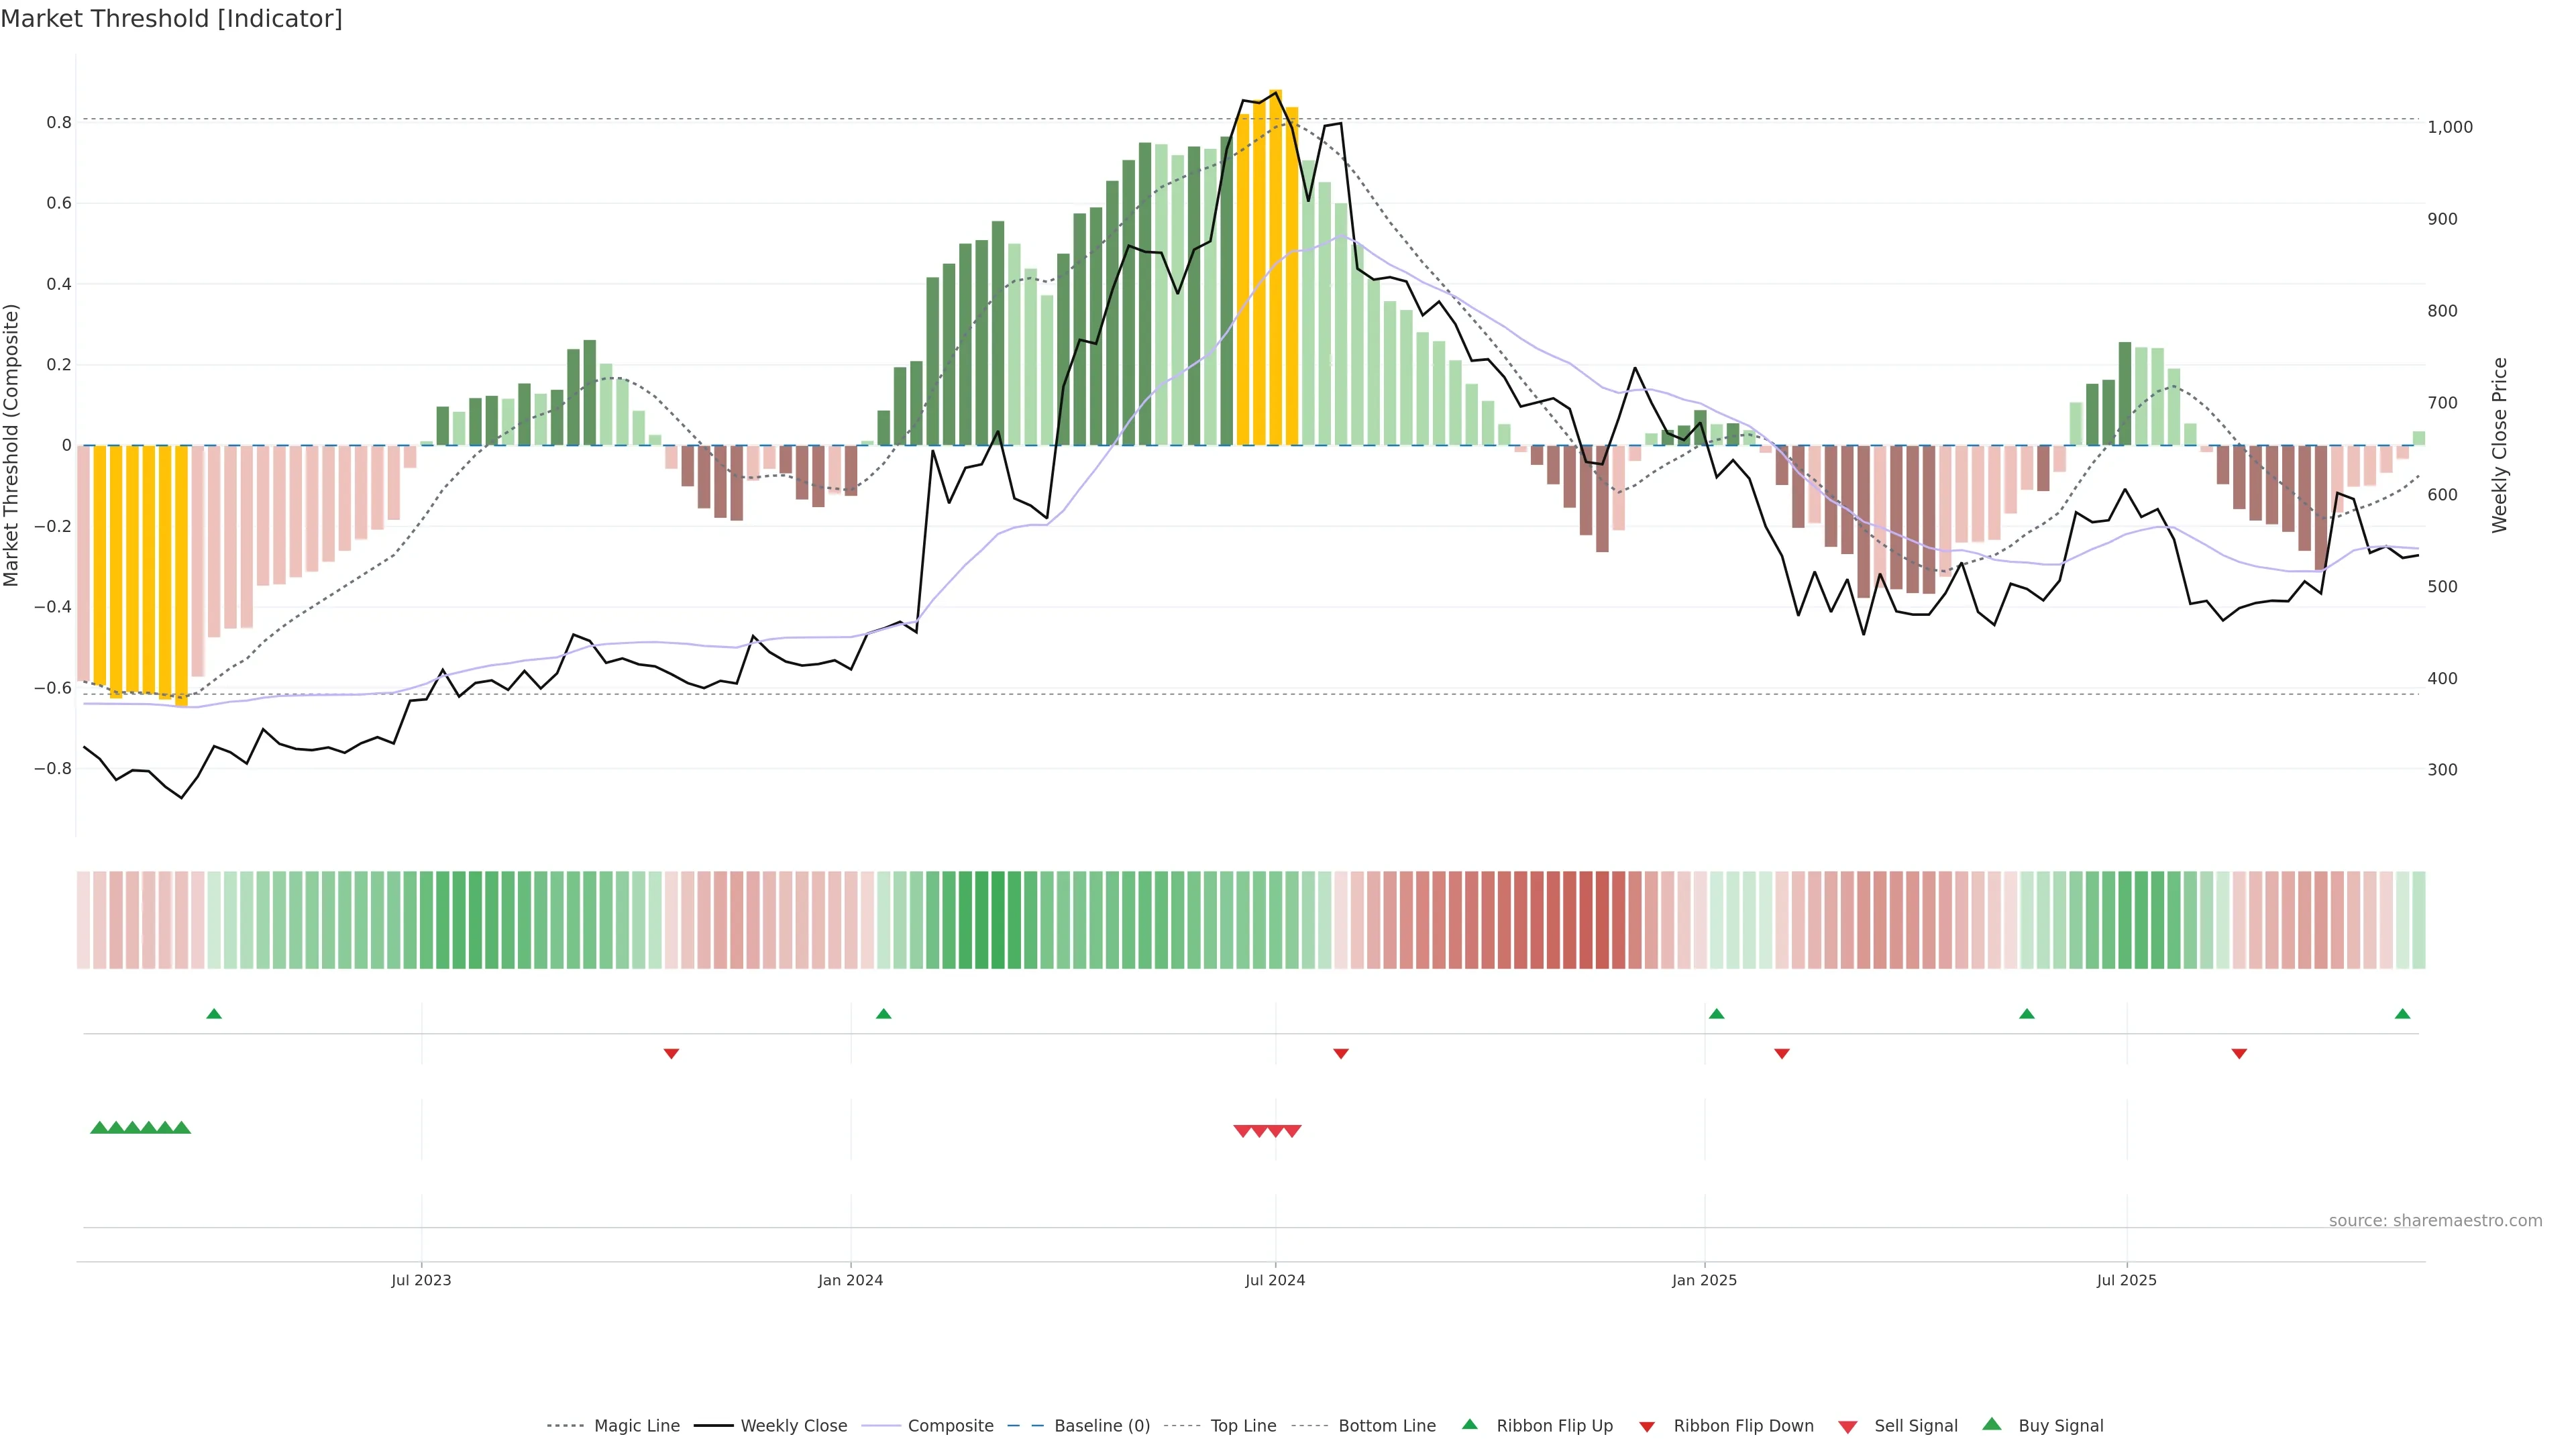Click the Market Threshold [Indicator] title

point(171,19)
